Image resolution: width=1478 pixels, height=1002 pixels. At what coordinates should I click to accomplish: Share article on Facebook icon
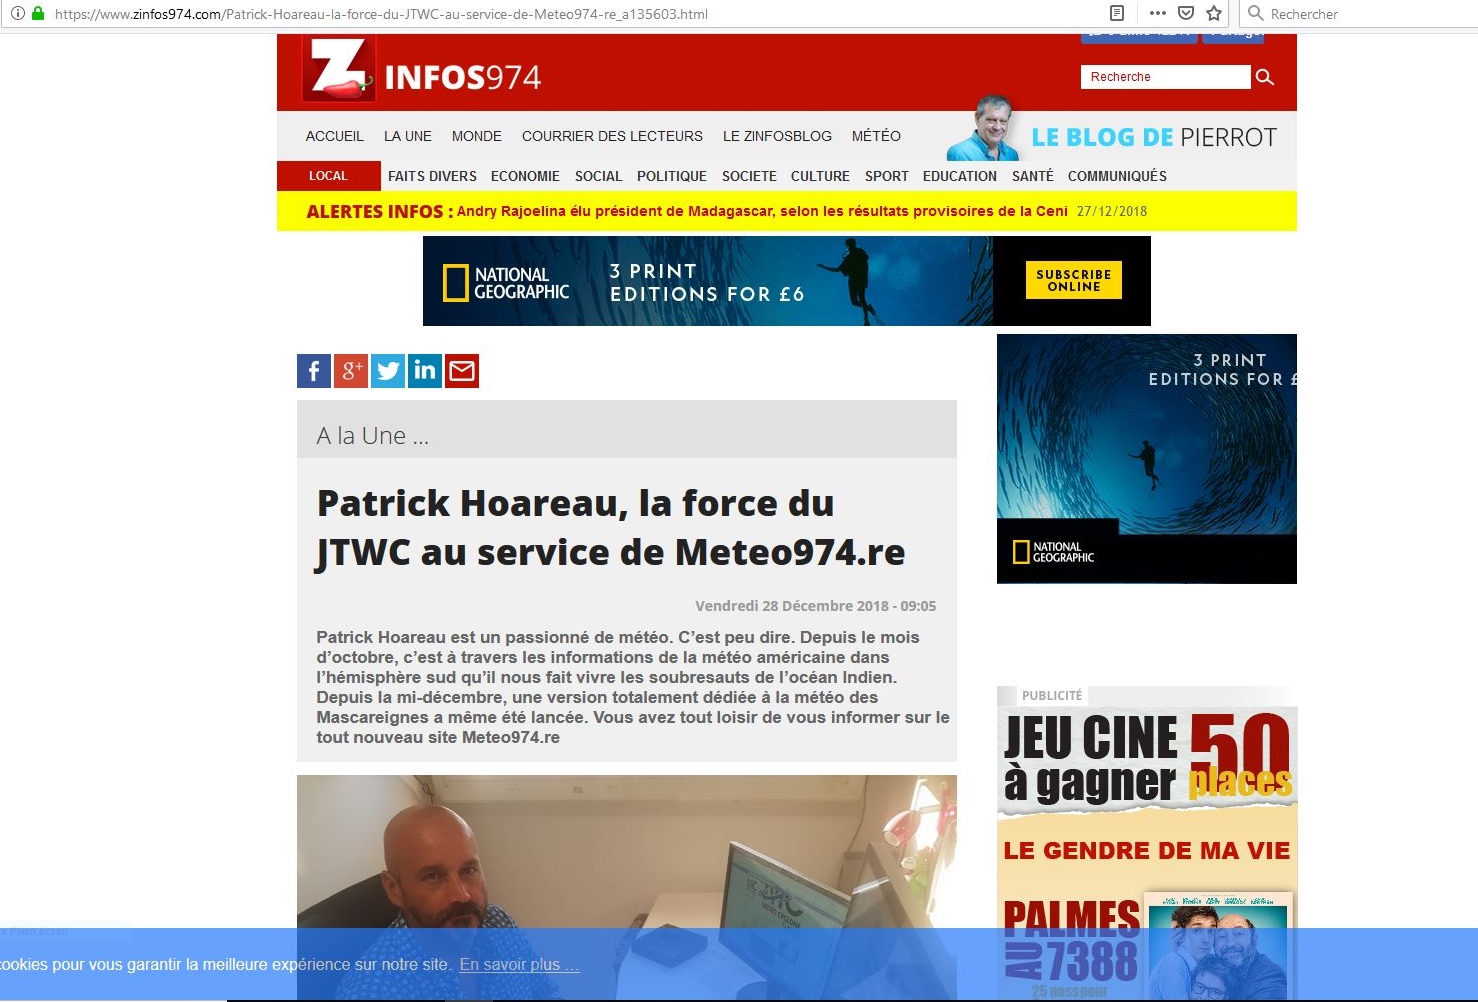[314, 371]
